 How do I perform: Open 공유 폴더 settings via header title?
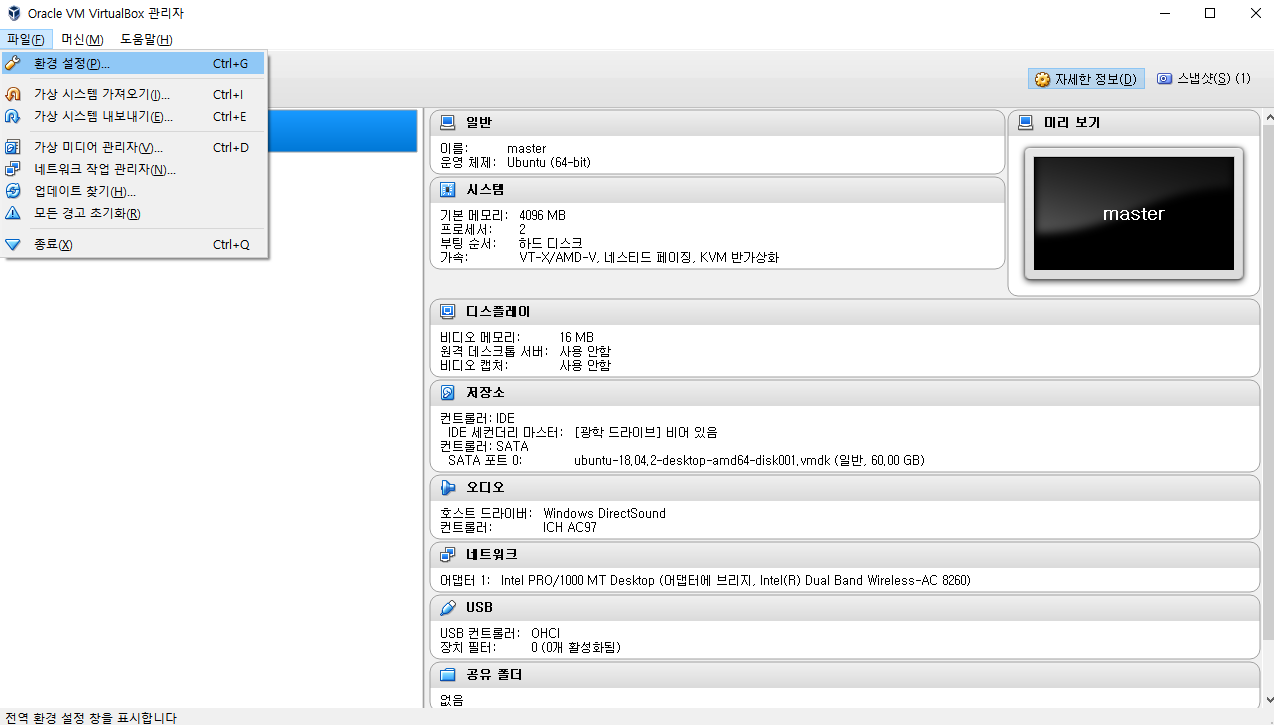[x=493, y=675]
